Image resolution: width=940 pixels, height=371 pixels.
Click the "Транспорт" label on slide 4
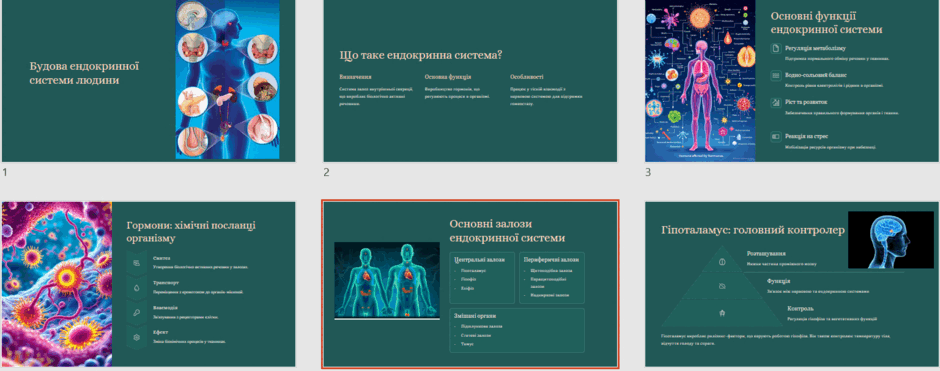click(166, 283)
